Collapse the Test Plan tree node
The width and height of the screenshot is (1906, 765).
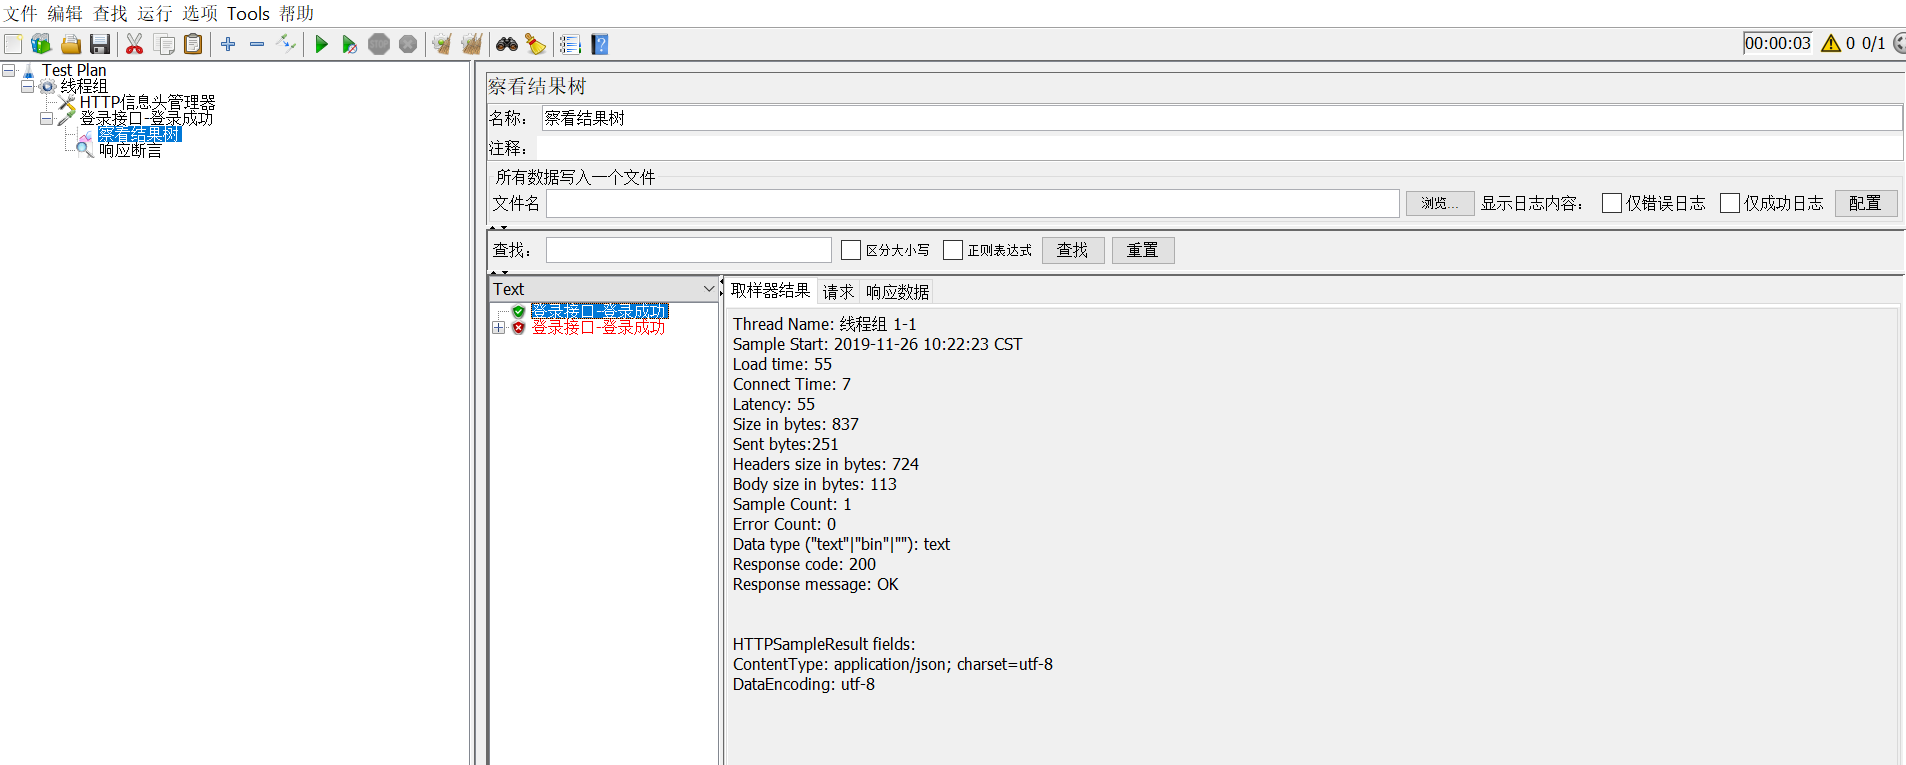[x=8, y=70]
